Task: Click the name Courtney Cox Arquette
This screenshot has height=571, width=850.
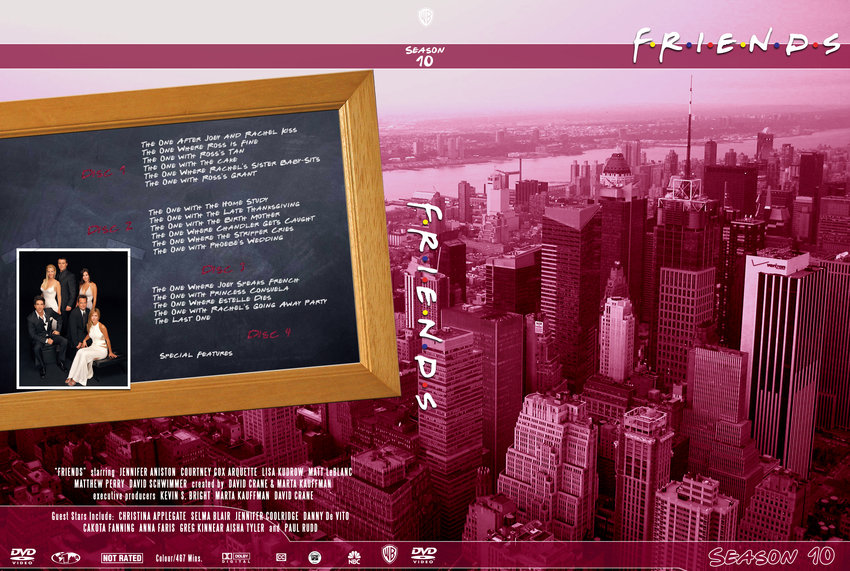Action: click(218, 472)
